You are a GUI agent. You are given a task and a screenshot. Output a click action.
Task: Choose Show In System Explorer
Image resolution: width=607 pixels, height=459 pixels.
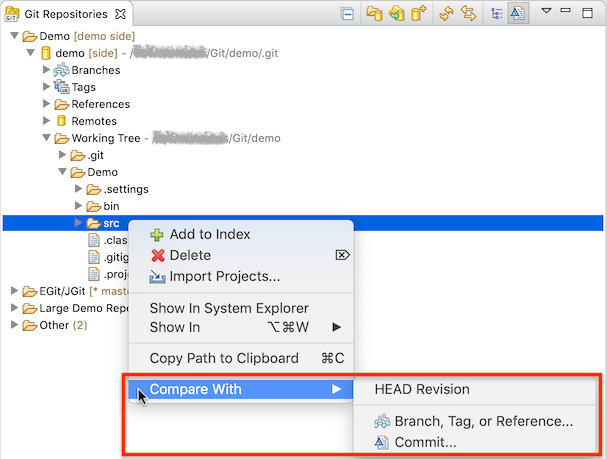[x=241, y=308]
